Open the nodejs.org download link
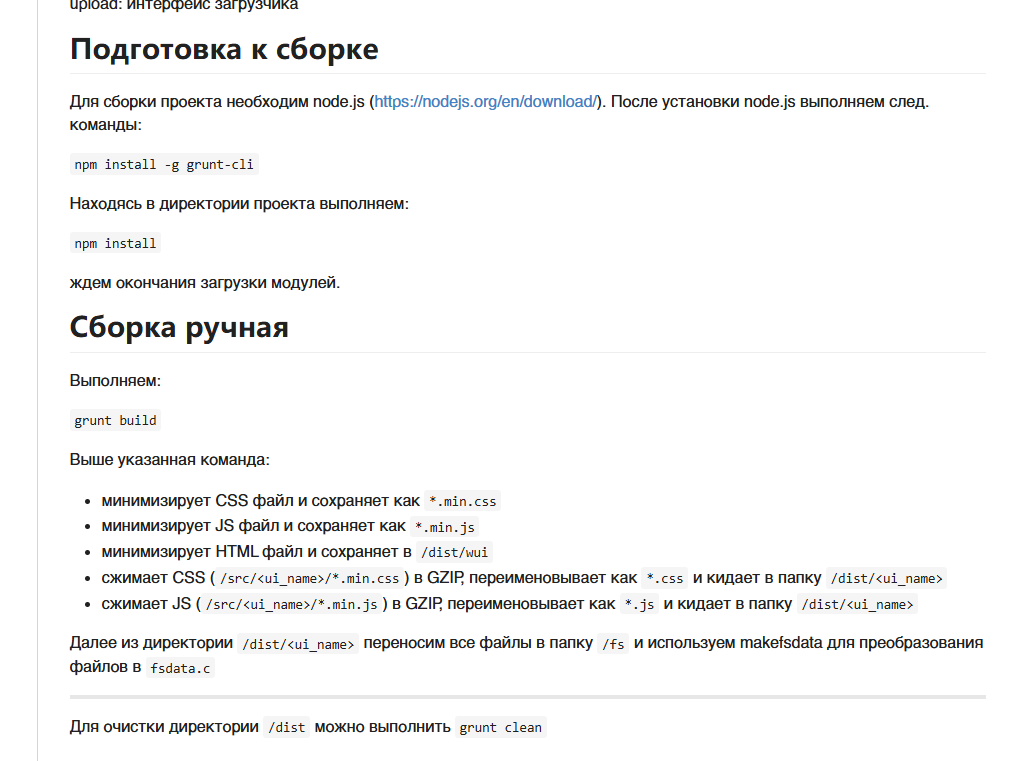Screen dimensions: 1014x761 coord(485,102)
